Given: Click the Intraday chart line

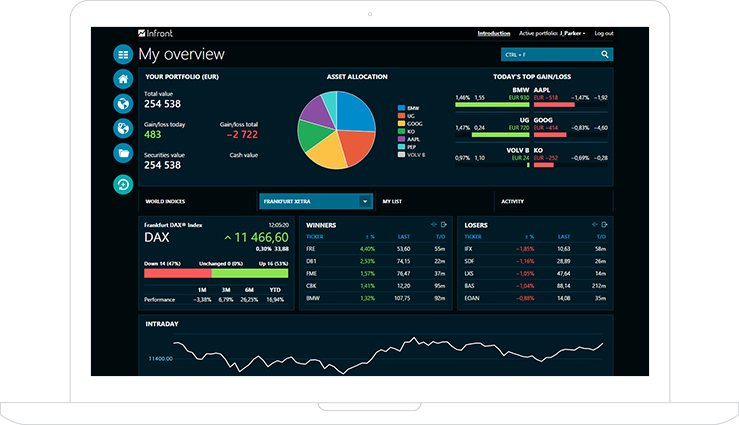Looking at the screenshot, I should pyautogui.click(x=388, y=355).
